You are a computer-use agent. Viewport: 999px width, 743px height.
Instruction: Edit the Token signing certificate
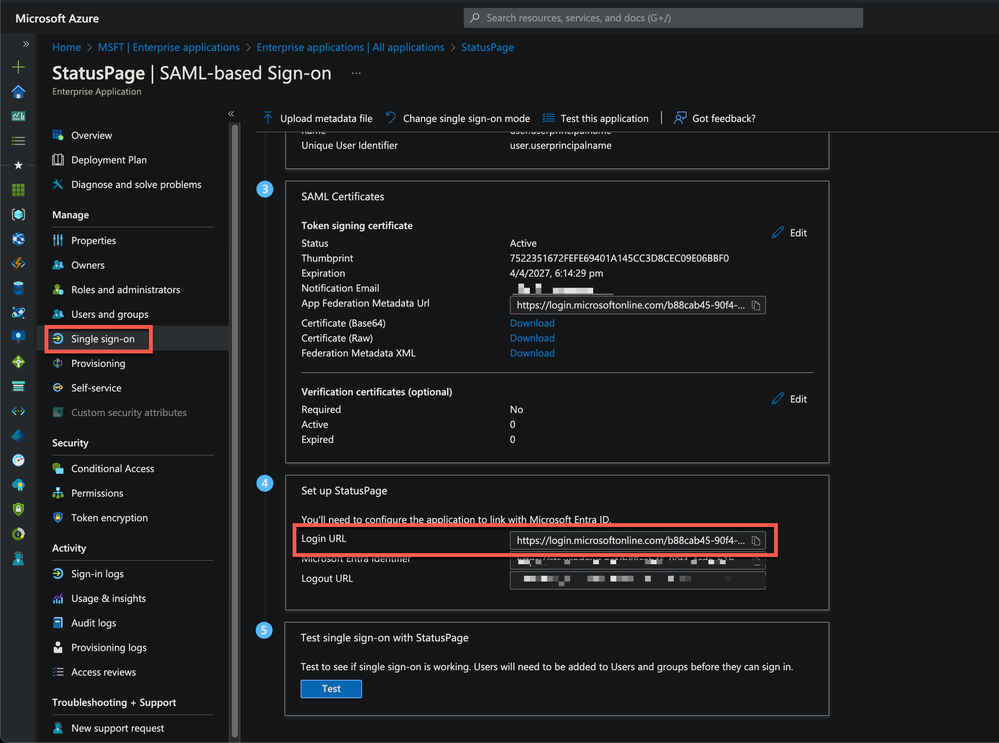tap(789, 233)
